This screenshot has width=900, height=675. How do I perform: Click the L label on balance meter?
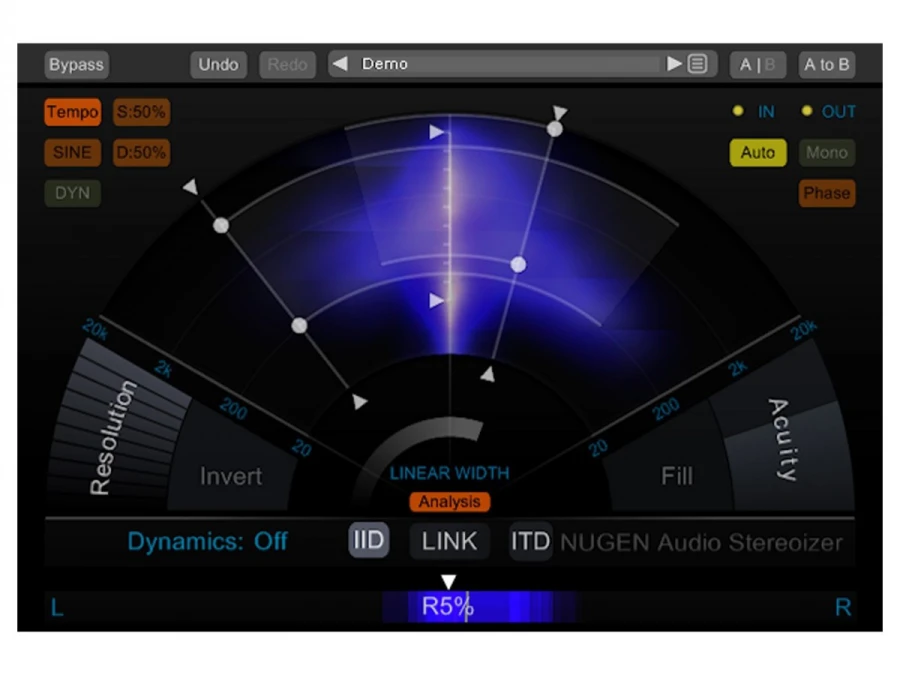(x=57, y=607)
